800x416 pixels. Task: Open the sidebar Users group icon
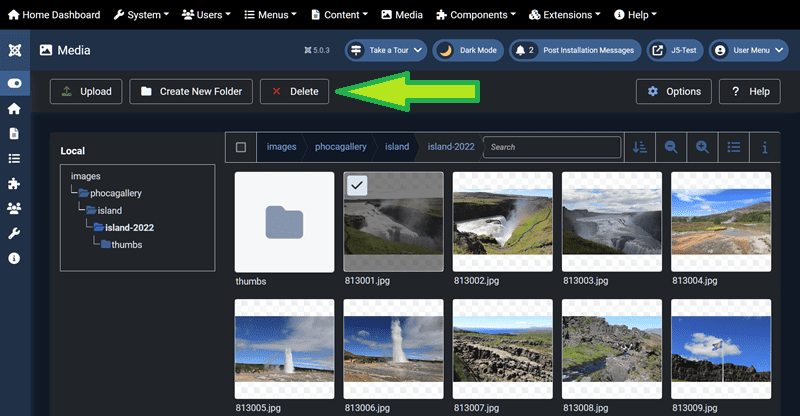click(14, 208)
